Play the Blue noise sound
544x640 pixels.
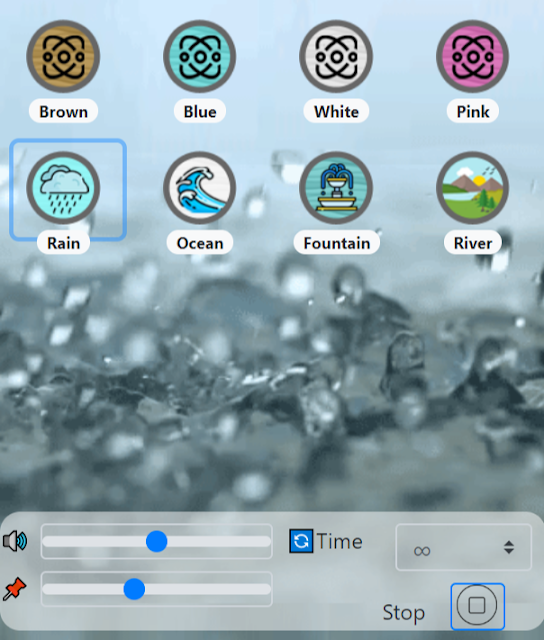point(200,56)
